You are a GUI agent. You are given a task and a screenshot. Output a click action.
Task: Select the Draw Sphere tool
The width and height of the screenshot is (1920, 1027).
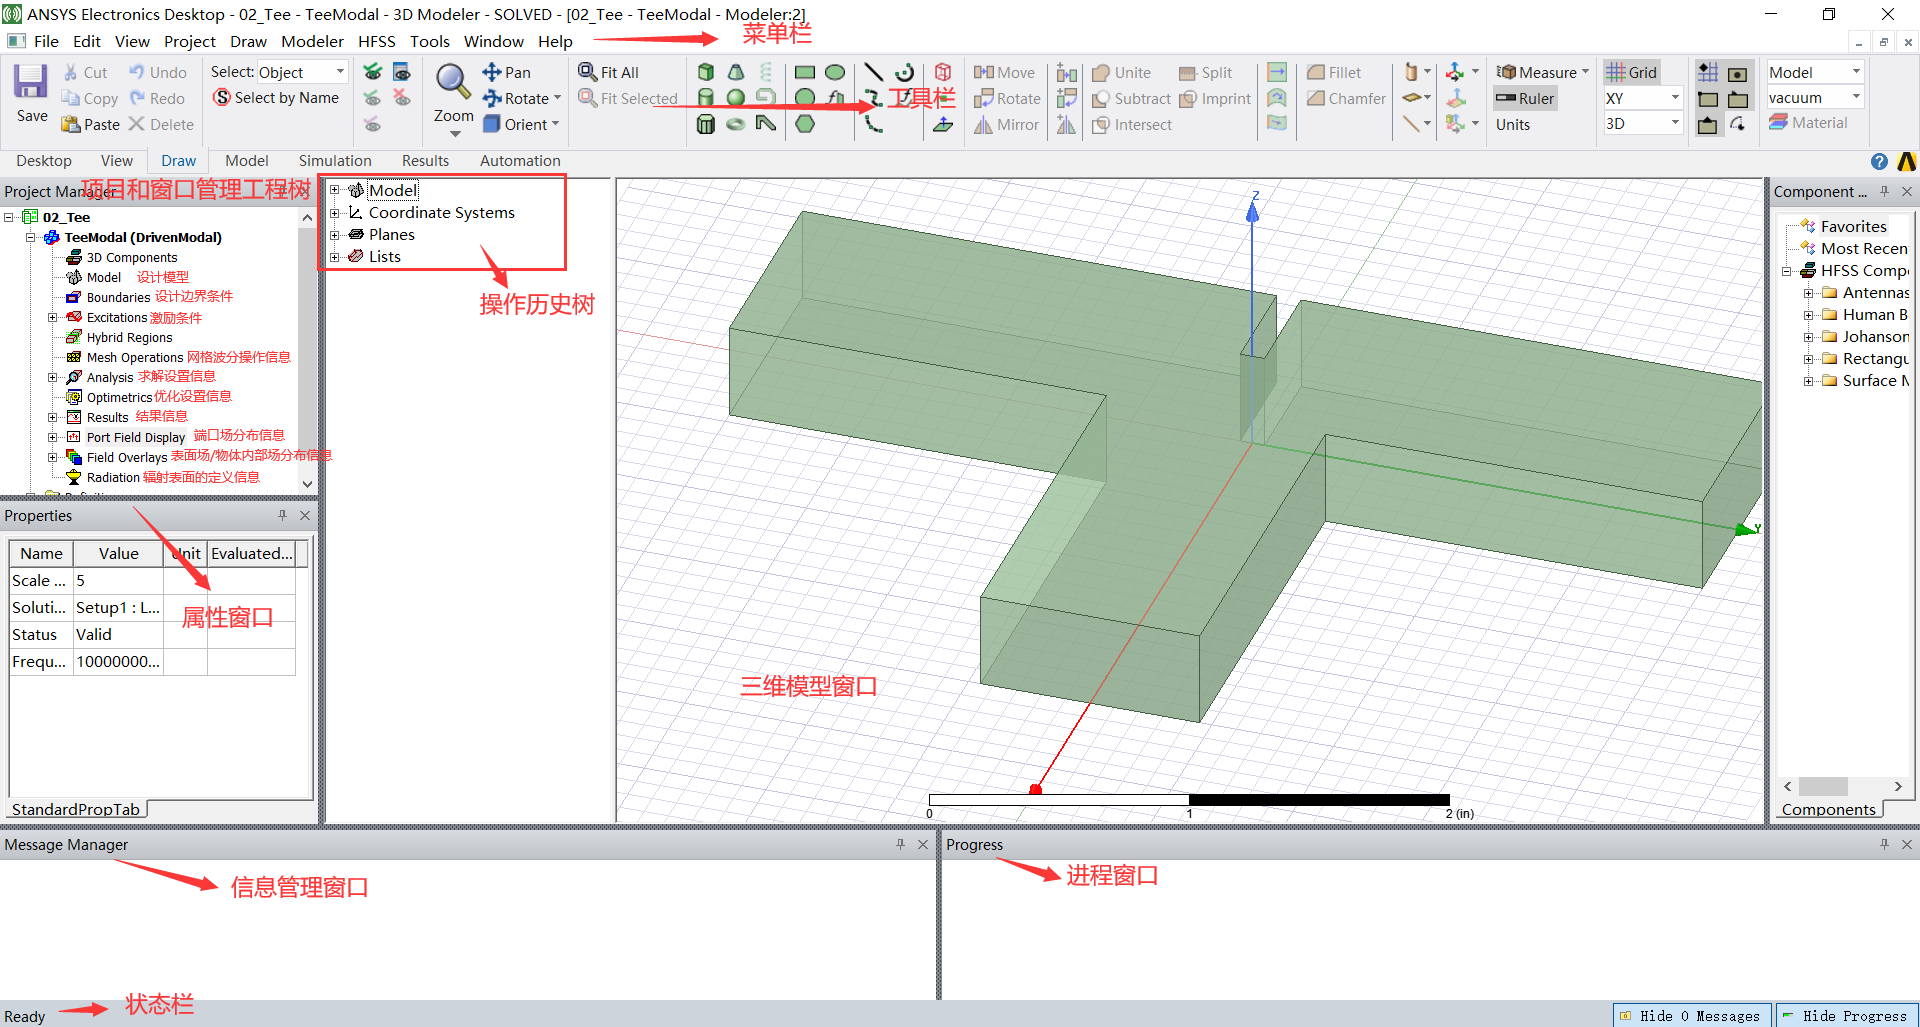736,98
